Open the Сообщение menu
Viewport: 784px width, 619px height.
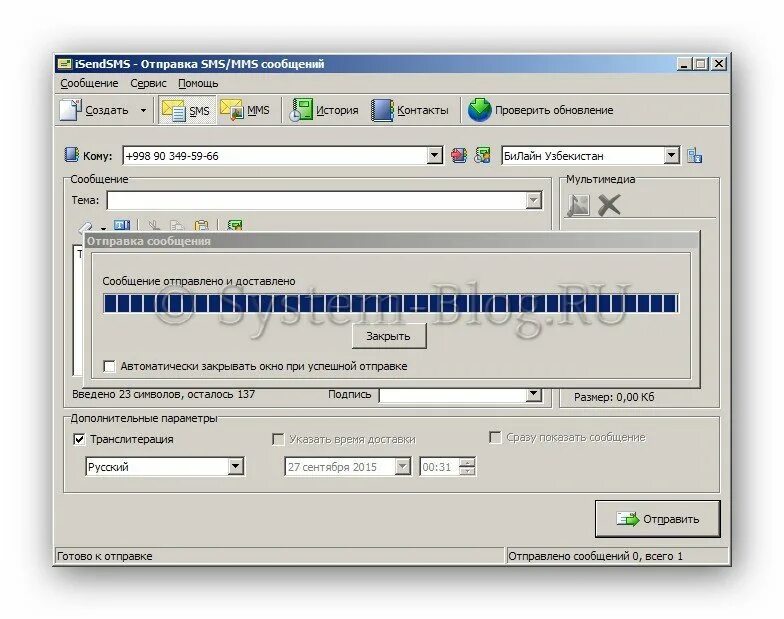click(90, 84)
